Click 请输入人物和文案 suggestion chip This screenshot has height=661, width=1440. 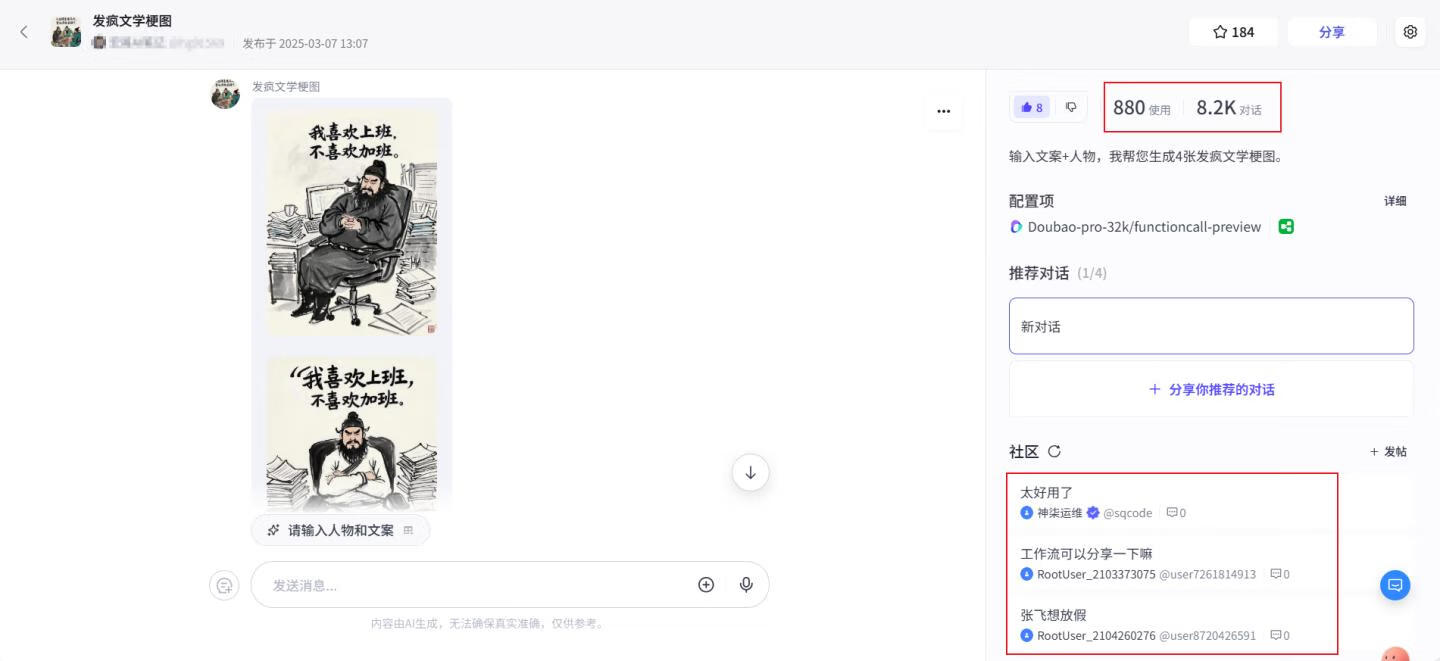tap(340, 530)
